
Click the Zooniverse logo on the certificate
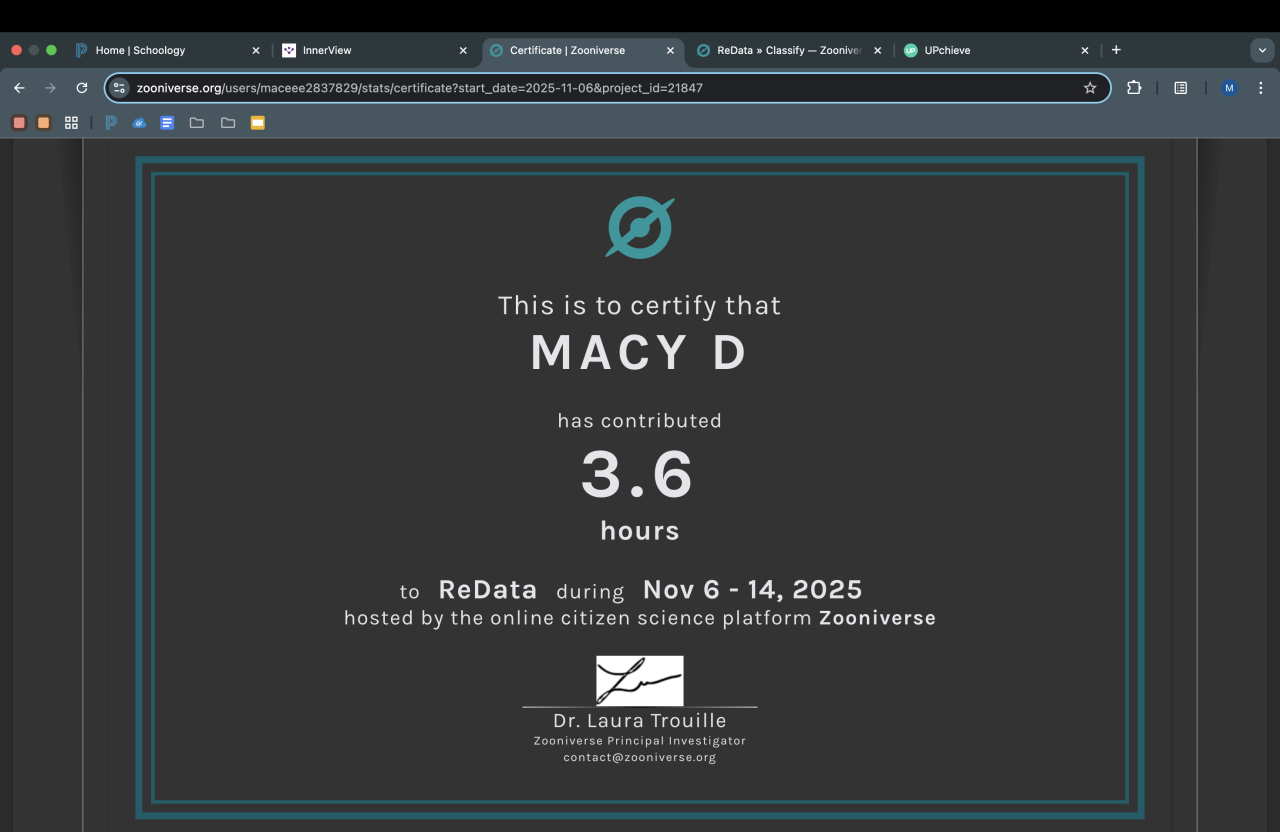[640, 227]
